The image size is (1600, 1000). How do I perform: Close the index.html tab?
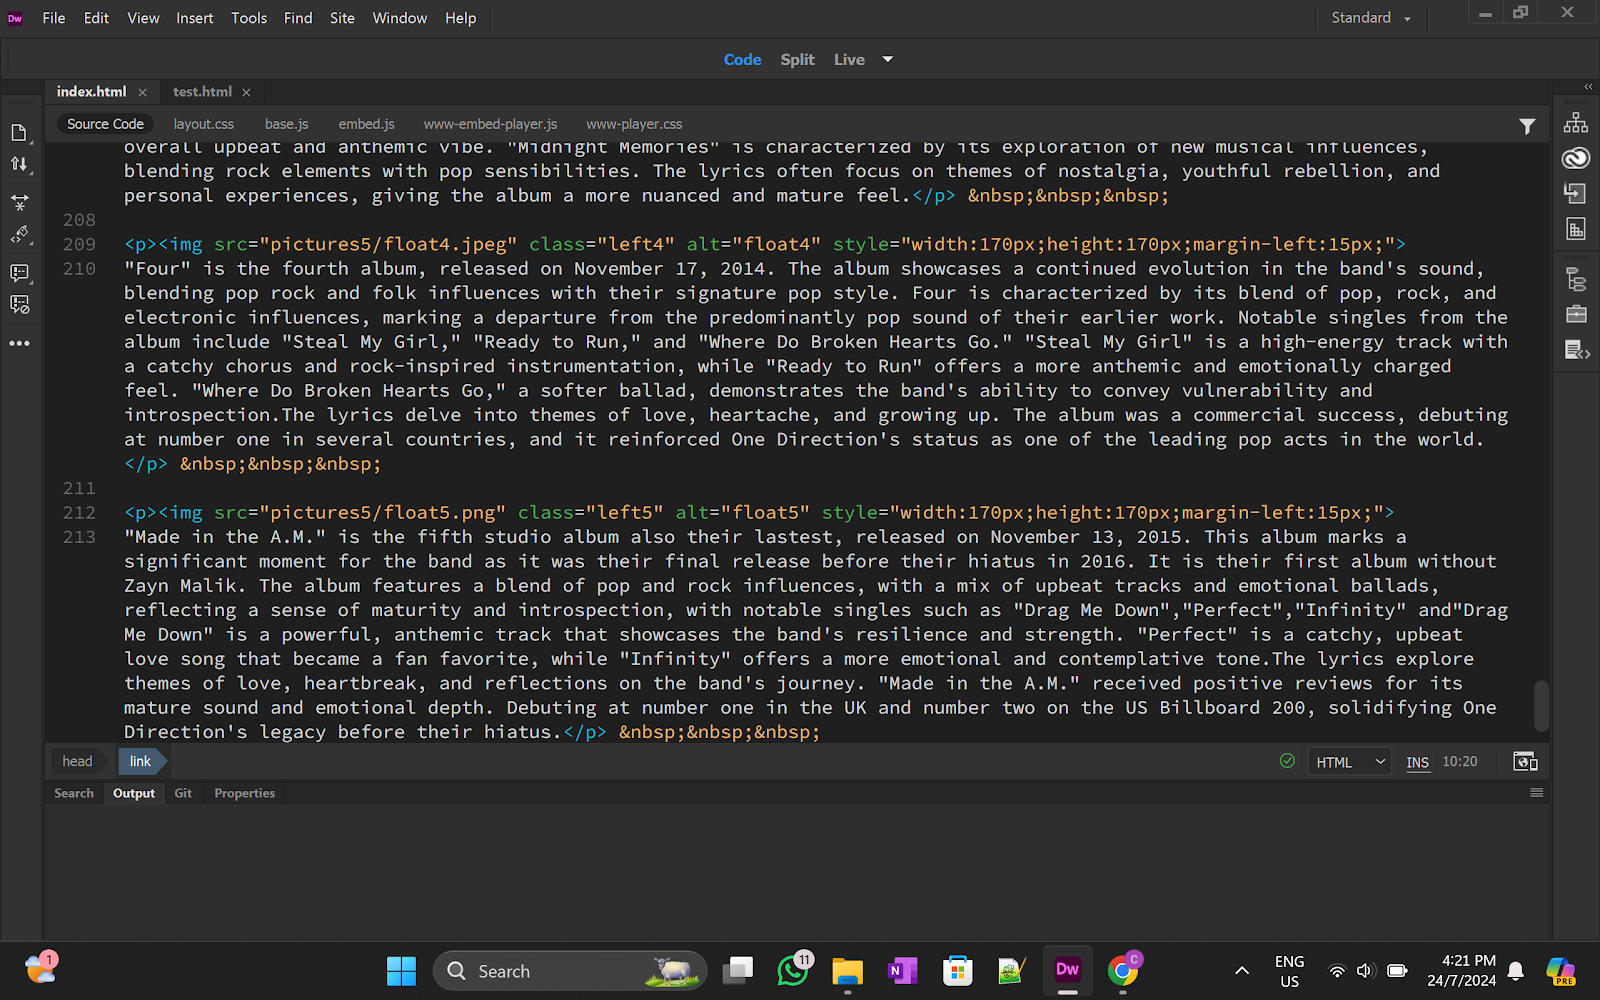pyautogui.click(x=142, y=92)
